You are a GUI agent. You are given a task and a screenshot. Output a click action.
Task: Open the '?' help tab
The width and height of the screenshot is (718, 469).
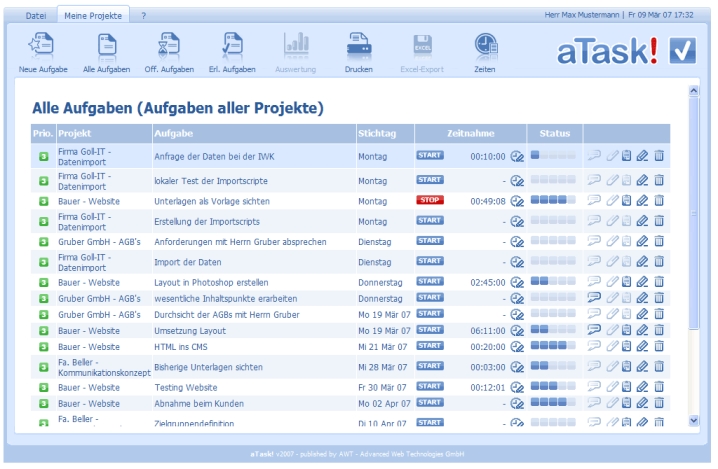(143, 16)
